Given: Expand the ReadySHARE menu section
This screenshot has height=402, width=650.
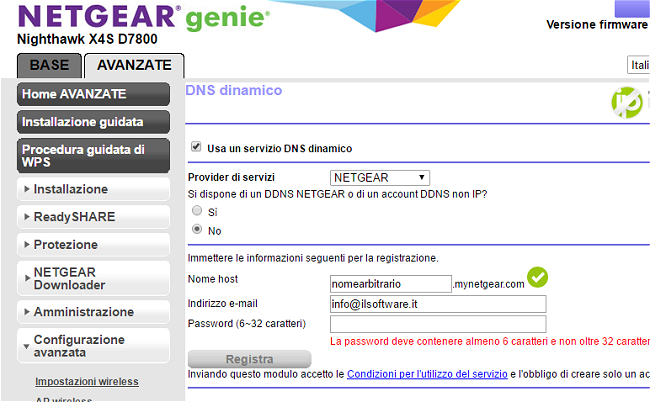Looking at the screenshot, I should (93, 217).
